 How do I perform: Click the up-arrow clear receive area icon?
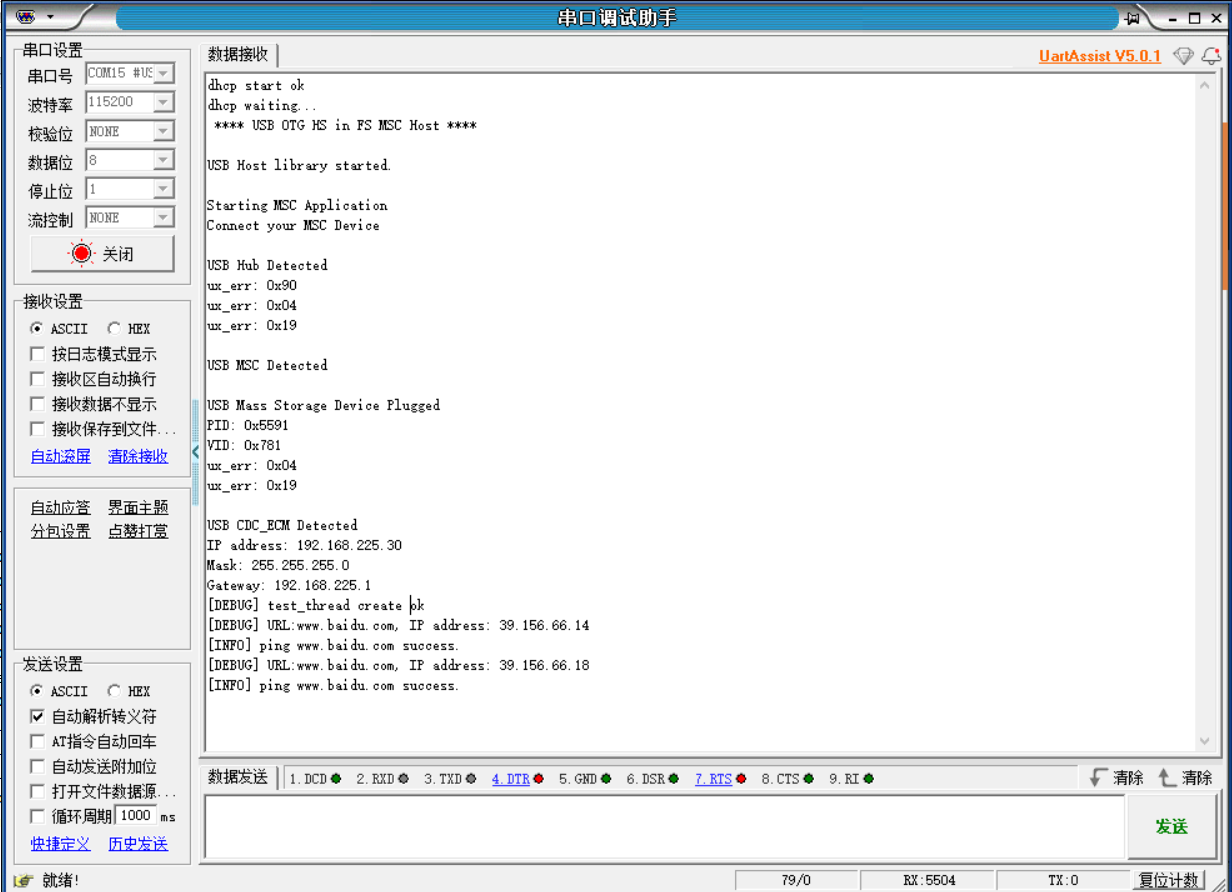(1167, 777)
